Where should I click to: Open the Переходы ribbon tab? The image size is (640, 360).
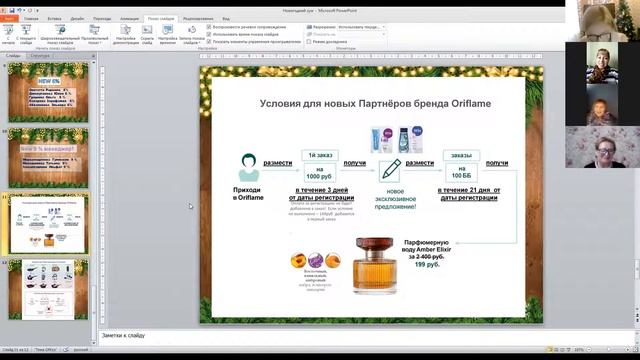click(x=102, y=19)
